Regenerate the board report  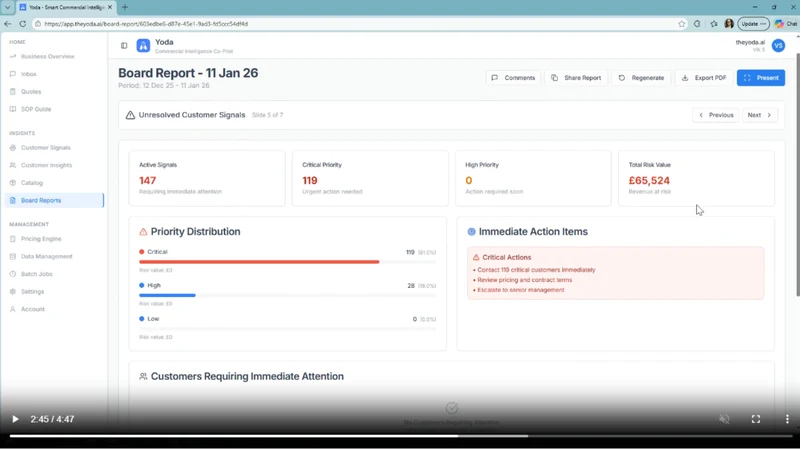point(641,78)
